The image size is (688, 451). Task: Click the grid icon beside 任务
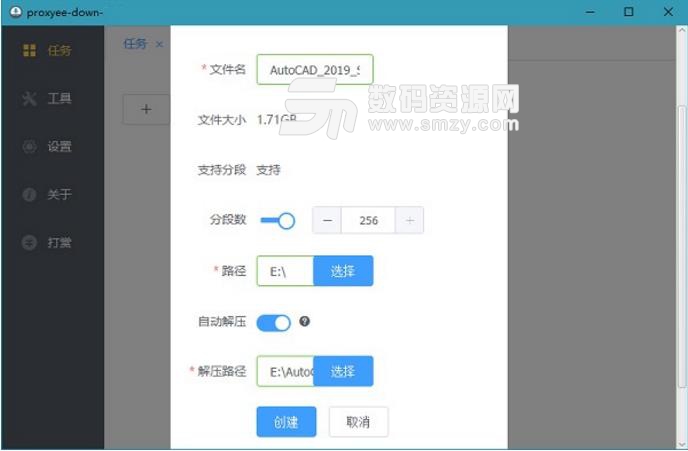[x=29, y=50]
